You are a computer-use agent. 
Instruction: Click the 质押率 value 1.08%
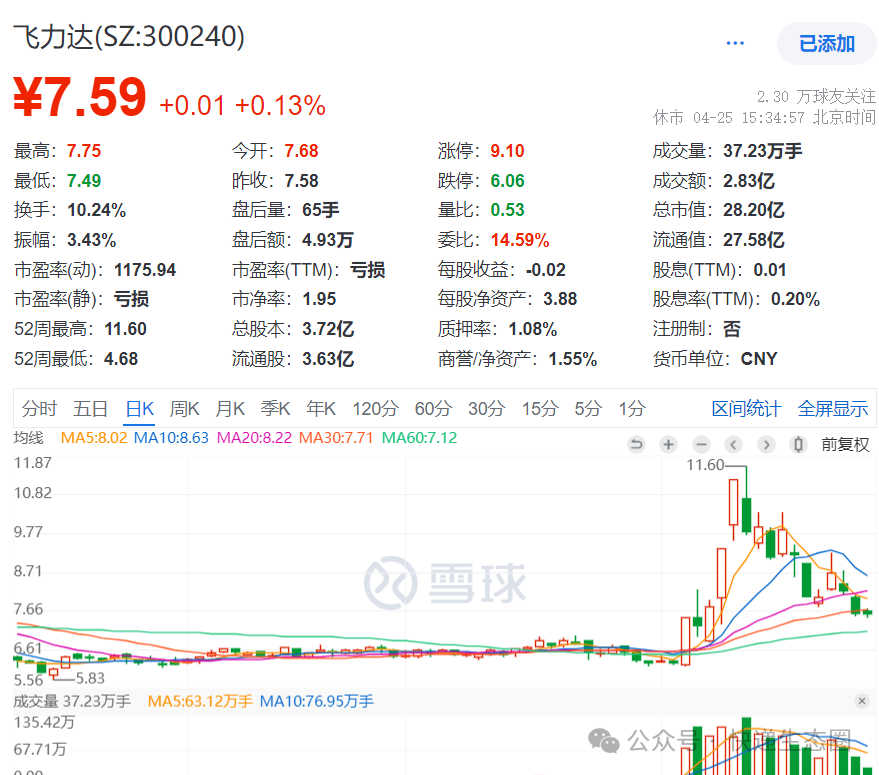pyautogui.click(x=533, y=329)
